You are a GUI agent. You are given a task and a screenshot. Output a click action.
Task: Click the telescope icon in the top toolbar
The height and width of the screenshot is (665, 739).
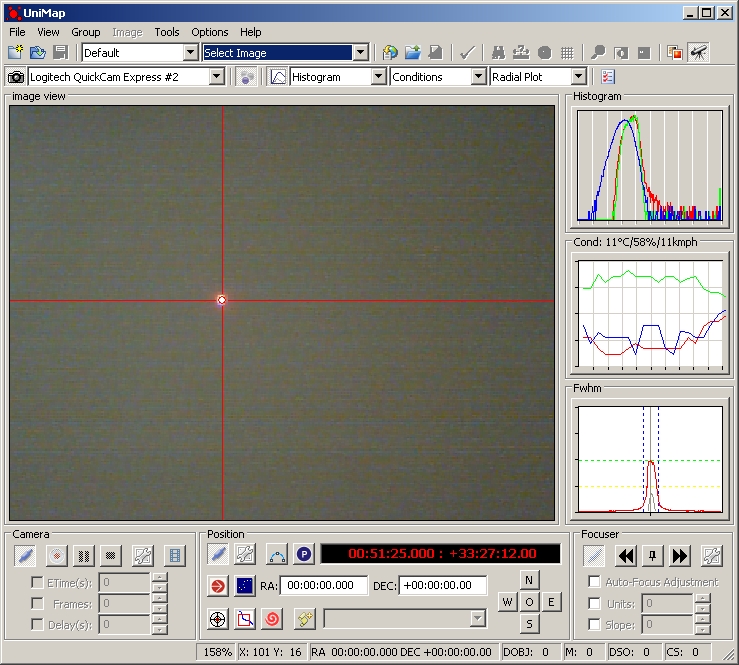(x=699, y=53)
